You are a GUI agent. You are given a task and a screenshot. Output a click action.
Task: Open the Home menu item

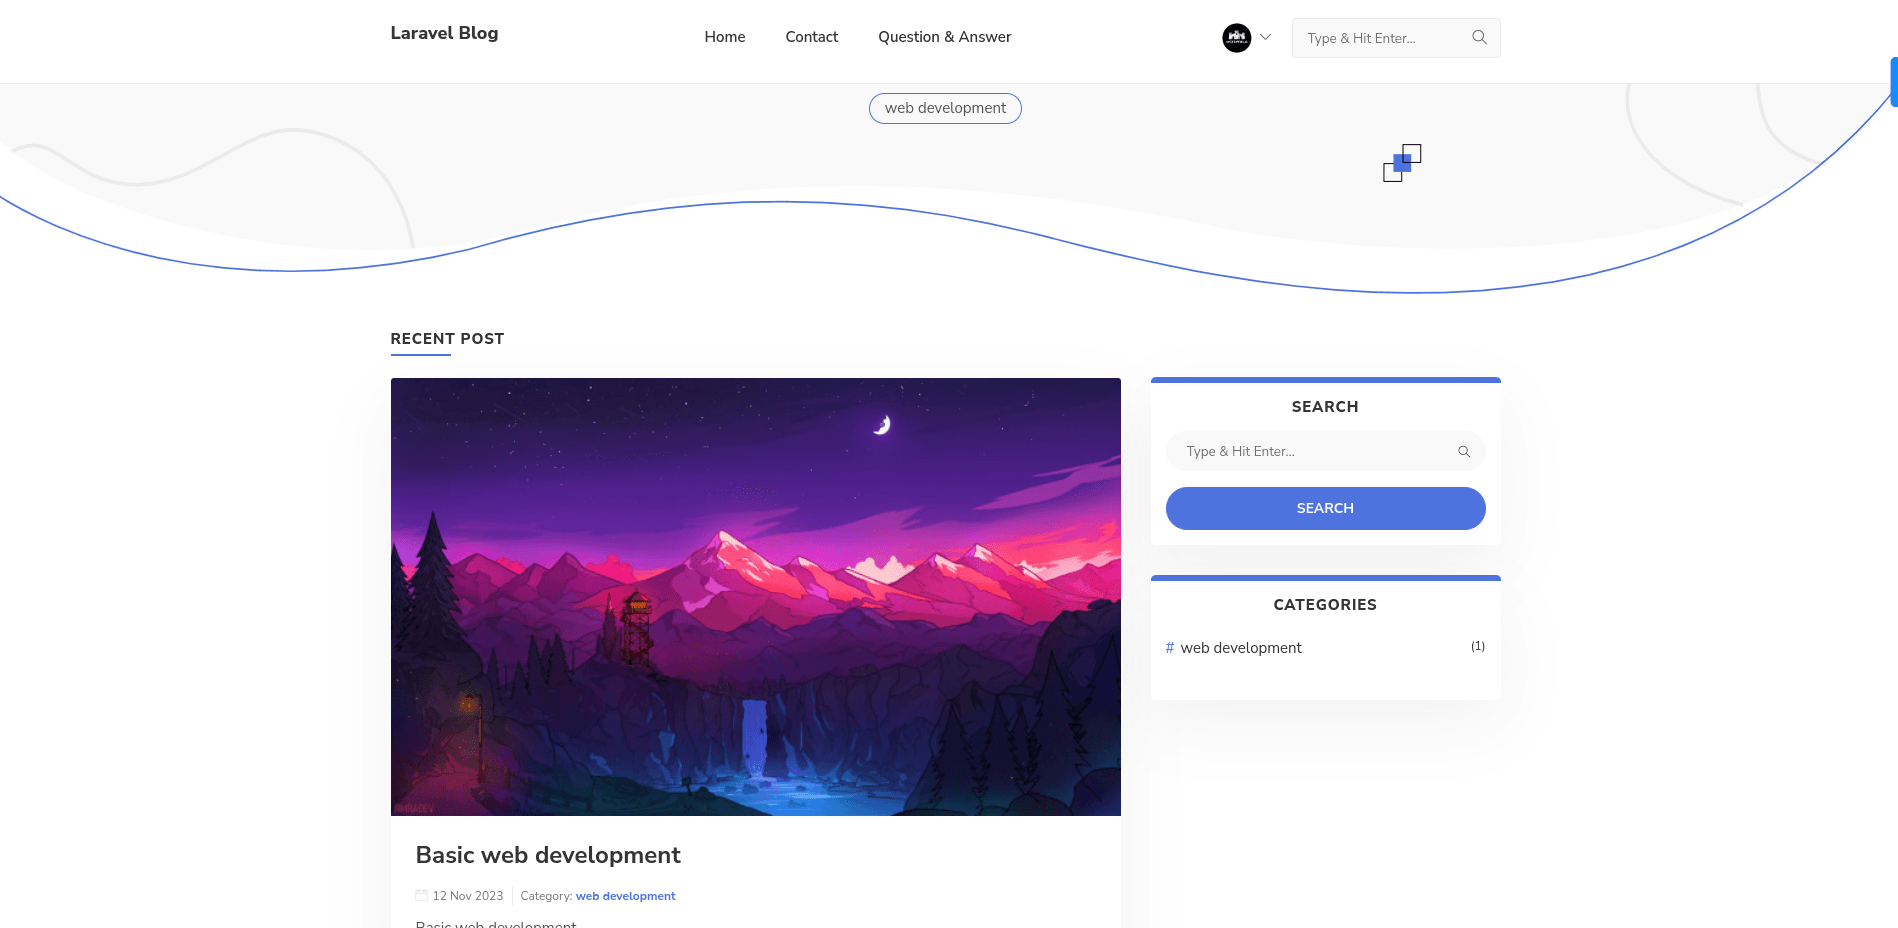724,37
